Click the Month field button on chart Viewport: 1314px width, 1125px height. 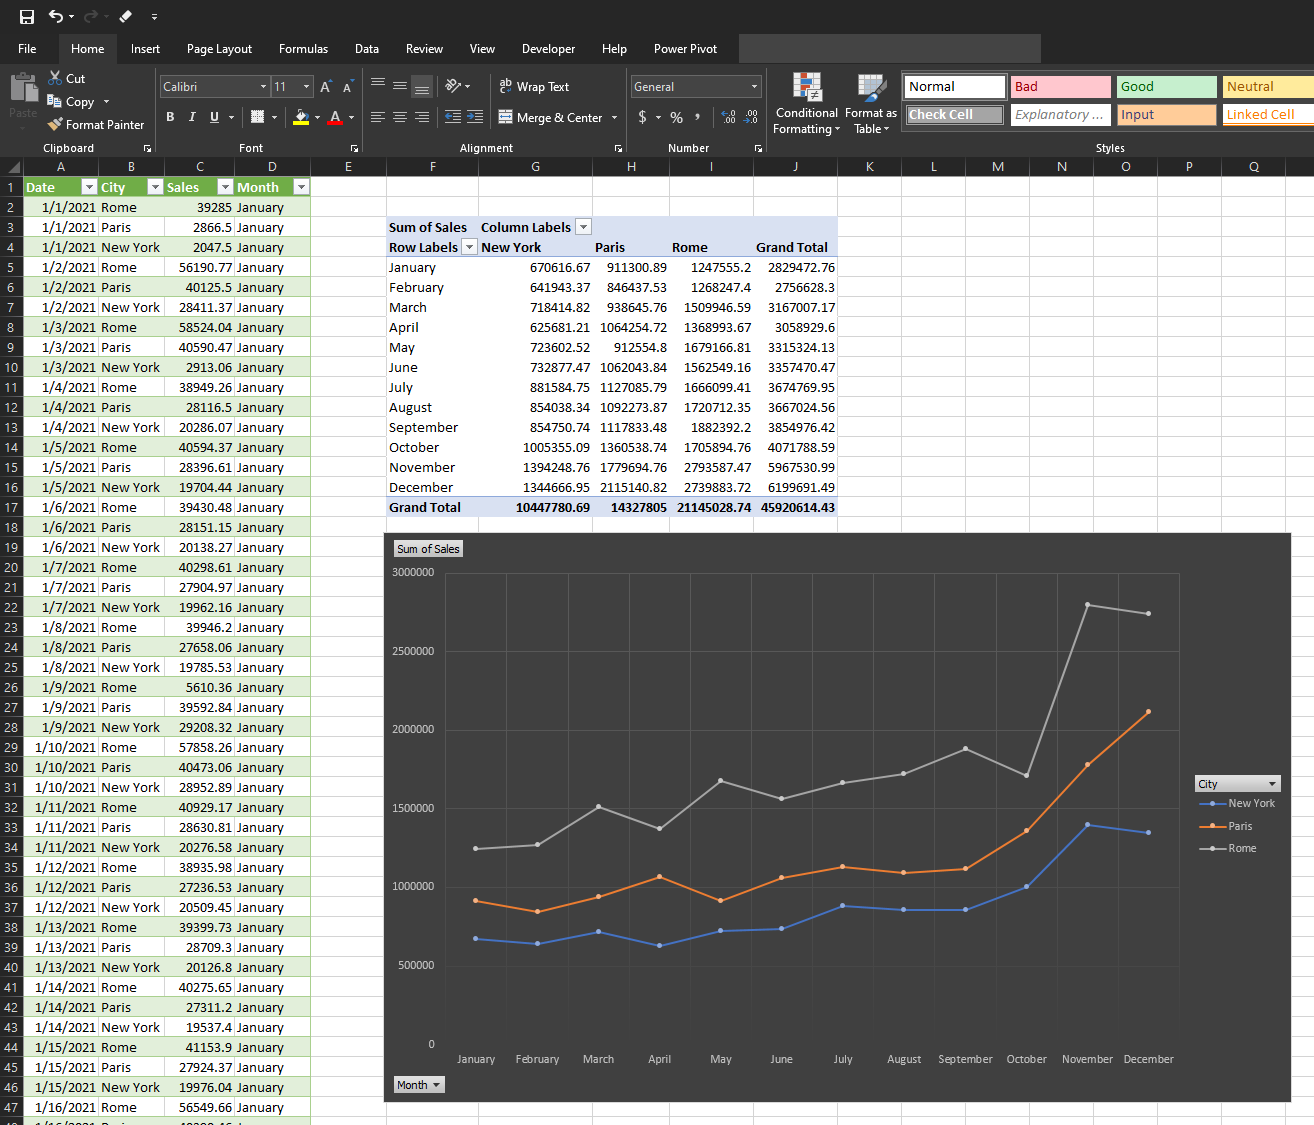(419, 1085)
